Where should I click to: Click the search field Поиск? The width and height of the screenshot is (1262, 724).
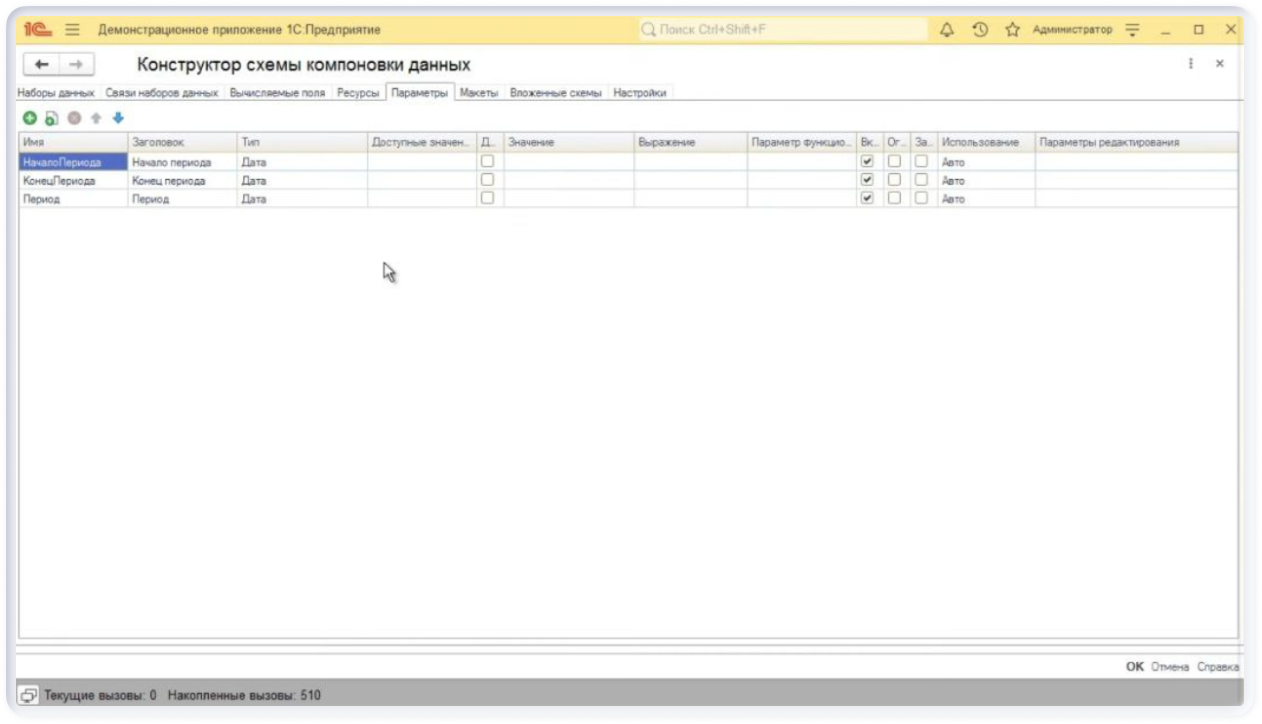[780, 30]
